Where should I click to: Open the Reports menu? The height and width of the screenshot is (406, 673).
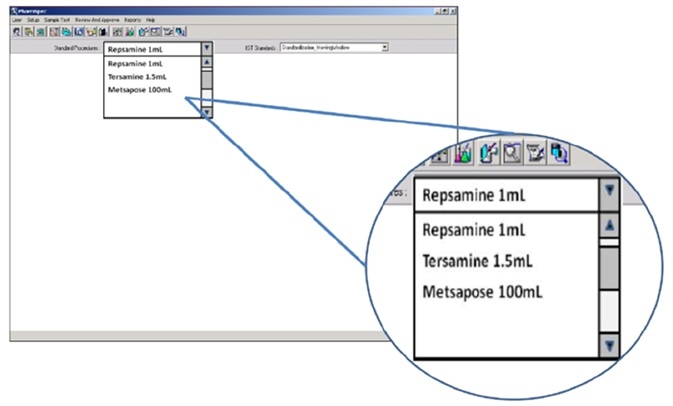[x=132, y=20]
